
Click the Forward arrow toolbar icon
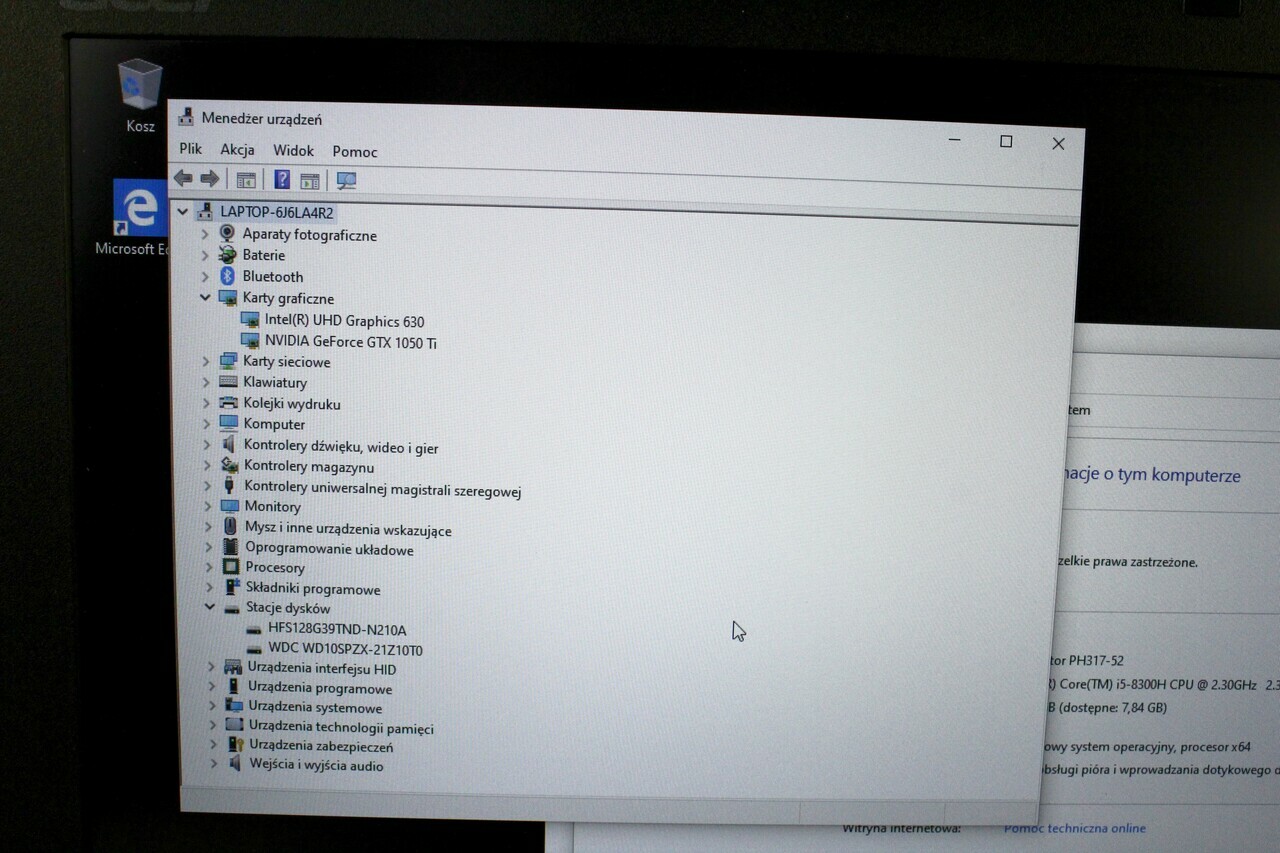[209, 179]
